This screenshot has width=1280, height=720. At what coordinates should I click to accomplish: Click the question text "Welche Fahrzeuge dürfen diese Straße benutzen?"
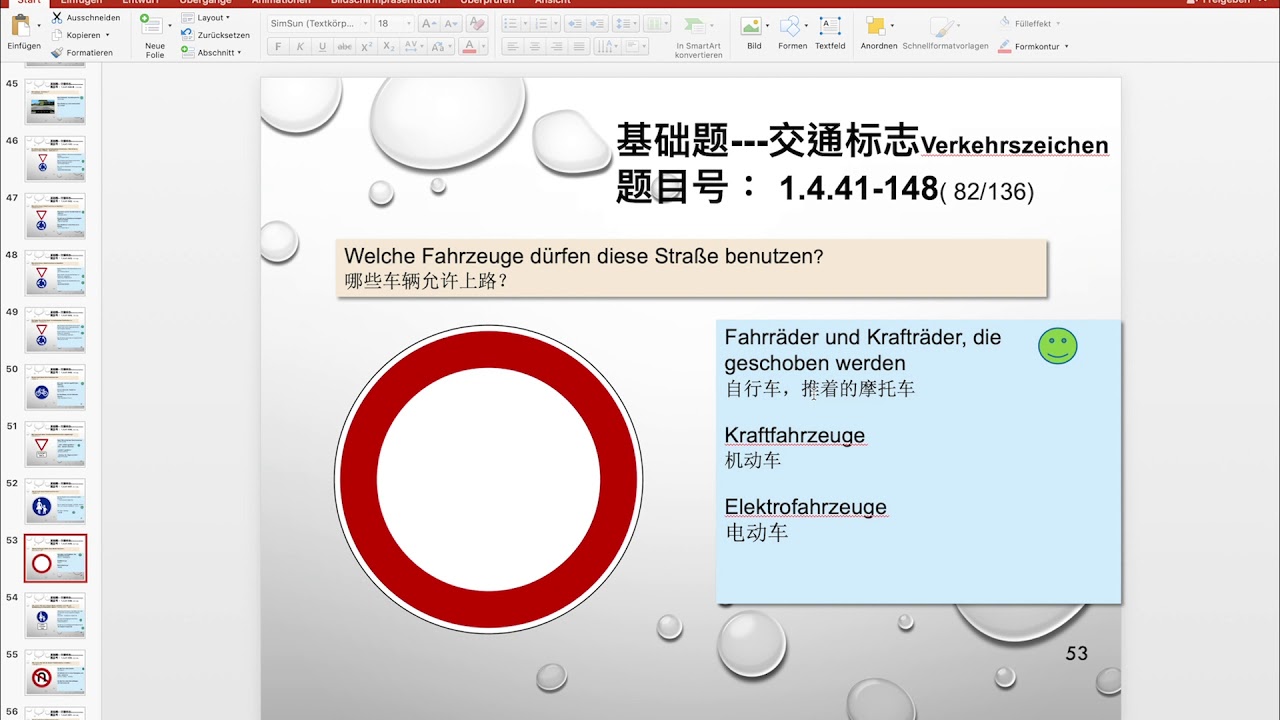coord(584,256)
